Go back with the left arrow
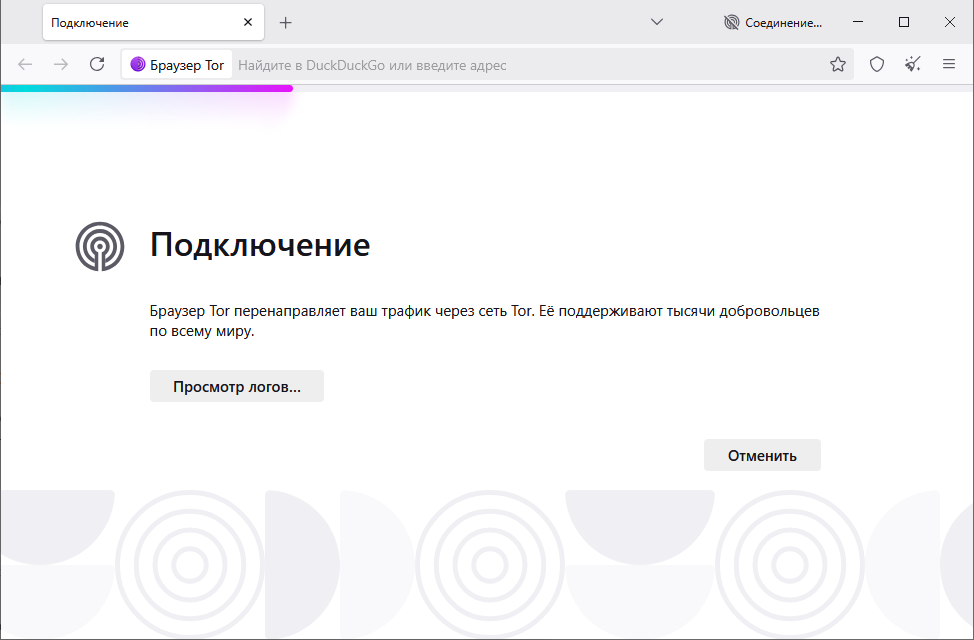This screenshot has height=640, width=974. point(25,64)
